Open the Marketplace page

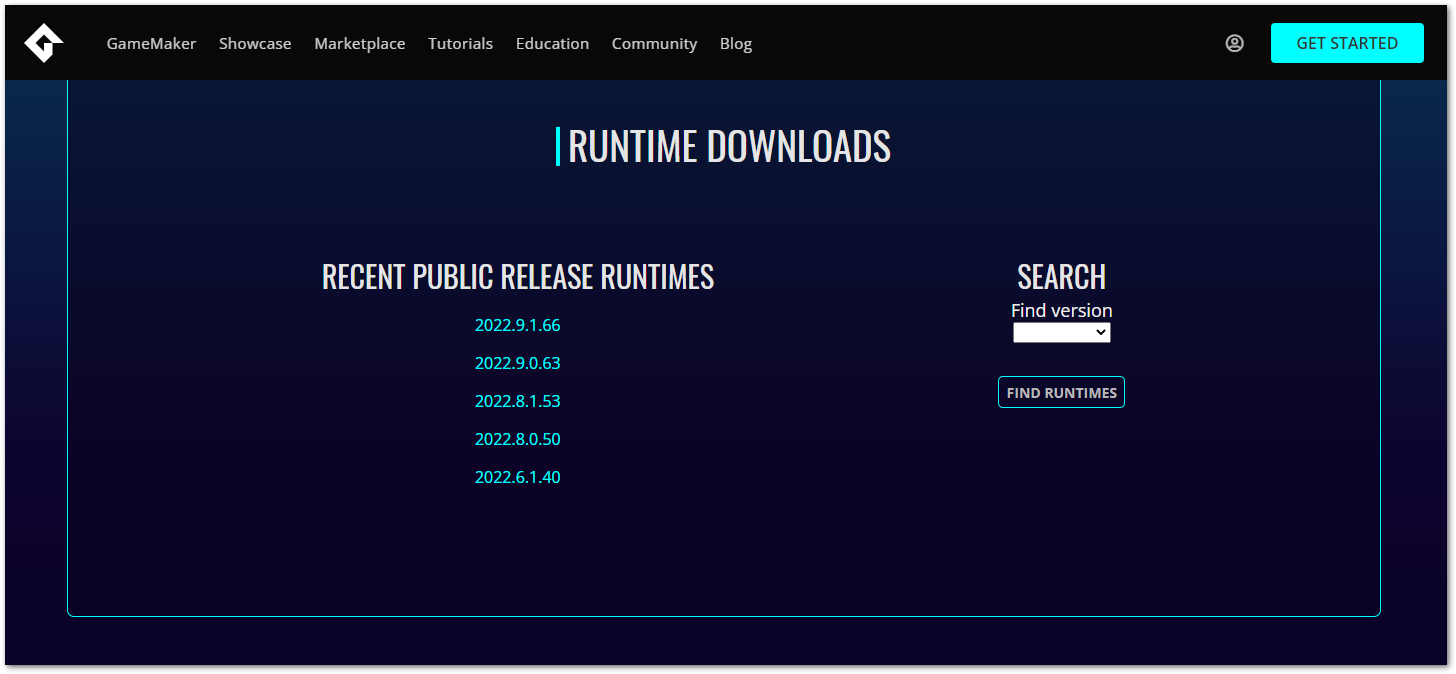click(x=360, y=43)
